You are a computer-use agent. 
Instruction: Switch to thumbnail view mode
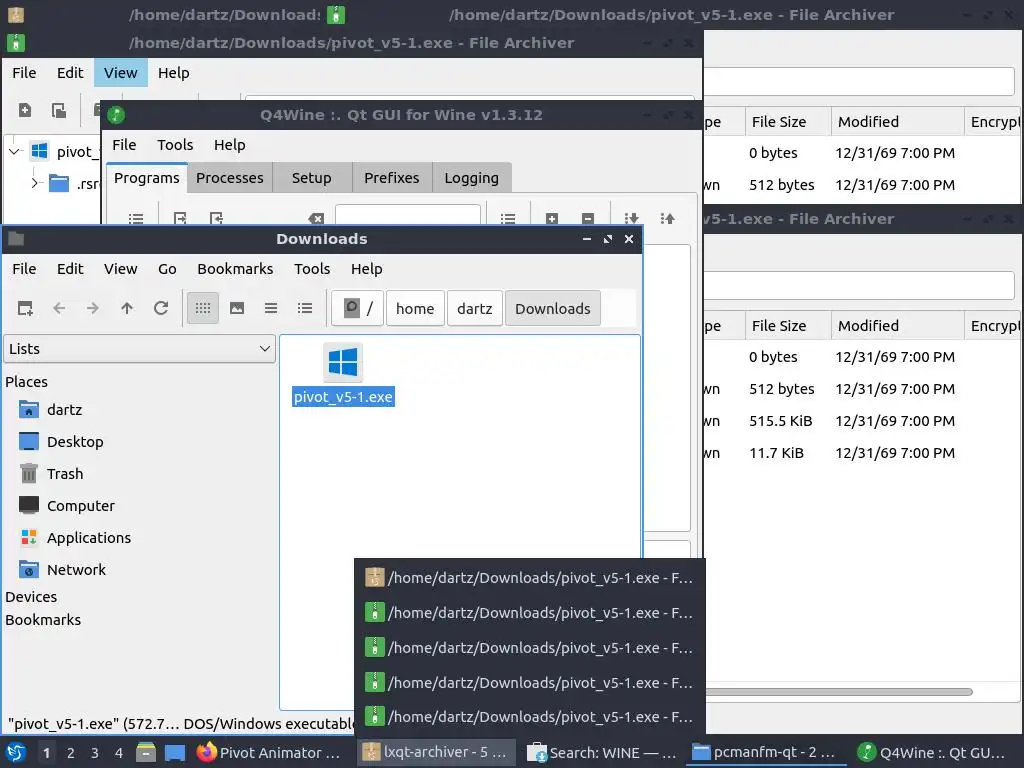click(x=237, y=308)
